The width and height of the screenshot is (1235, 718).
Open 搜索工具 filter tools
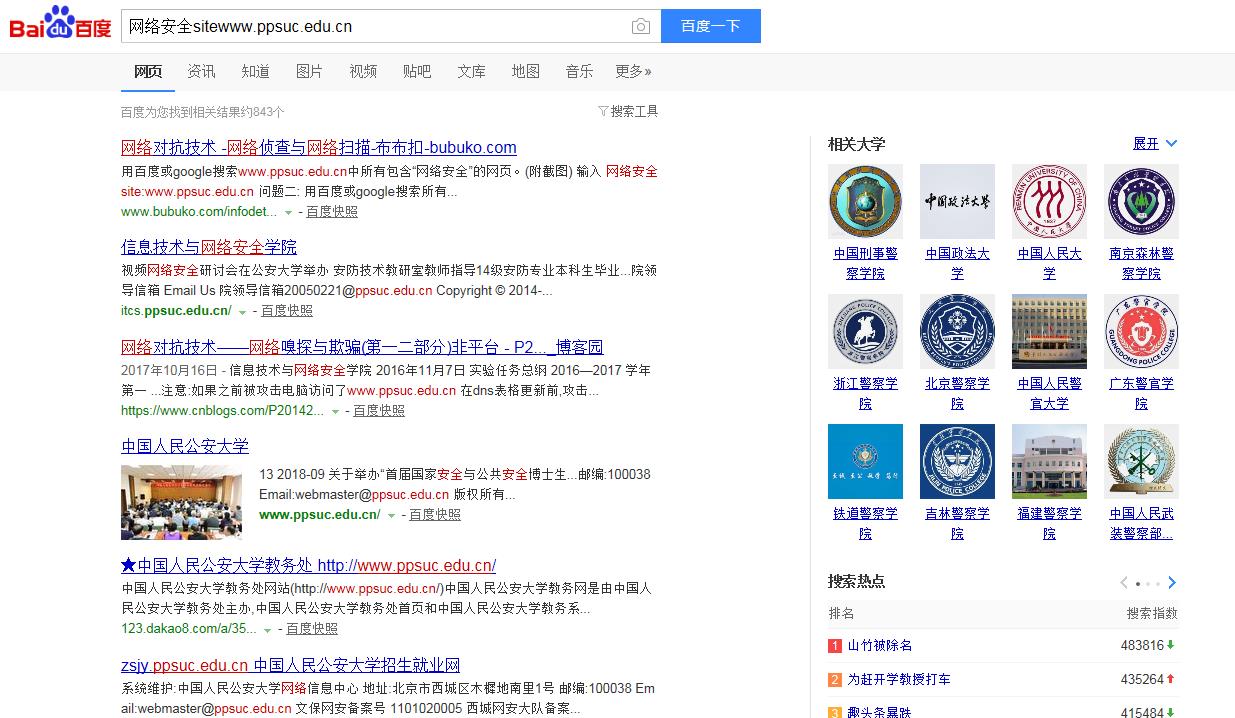pos(628,111)
